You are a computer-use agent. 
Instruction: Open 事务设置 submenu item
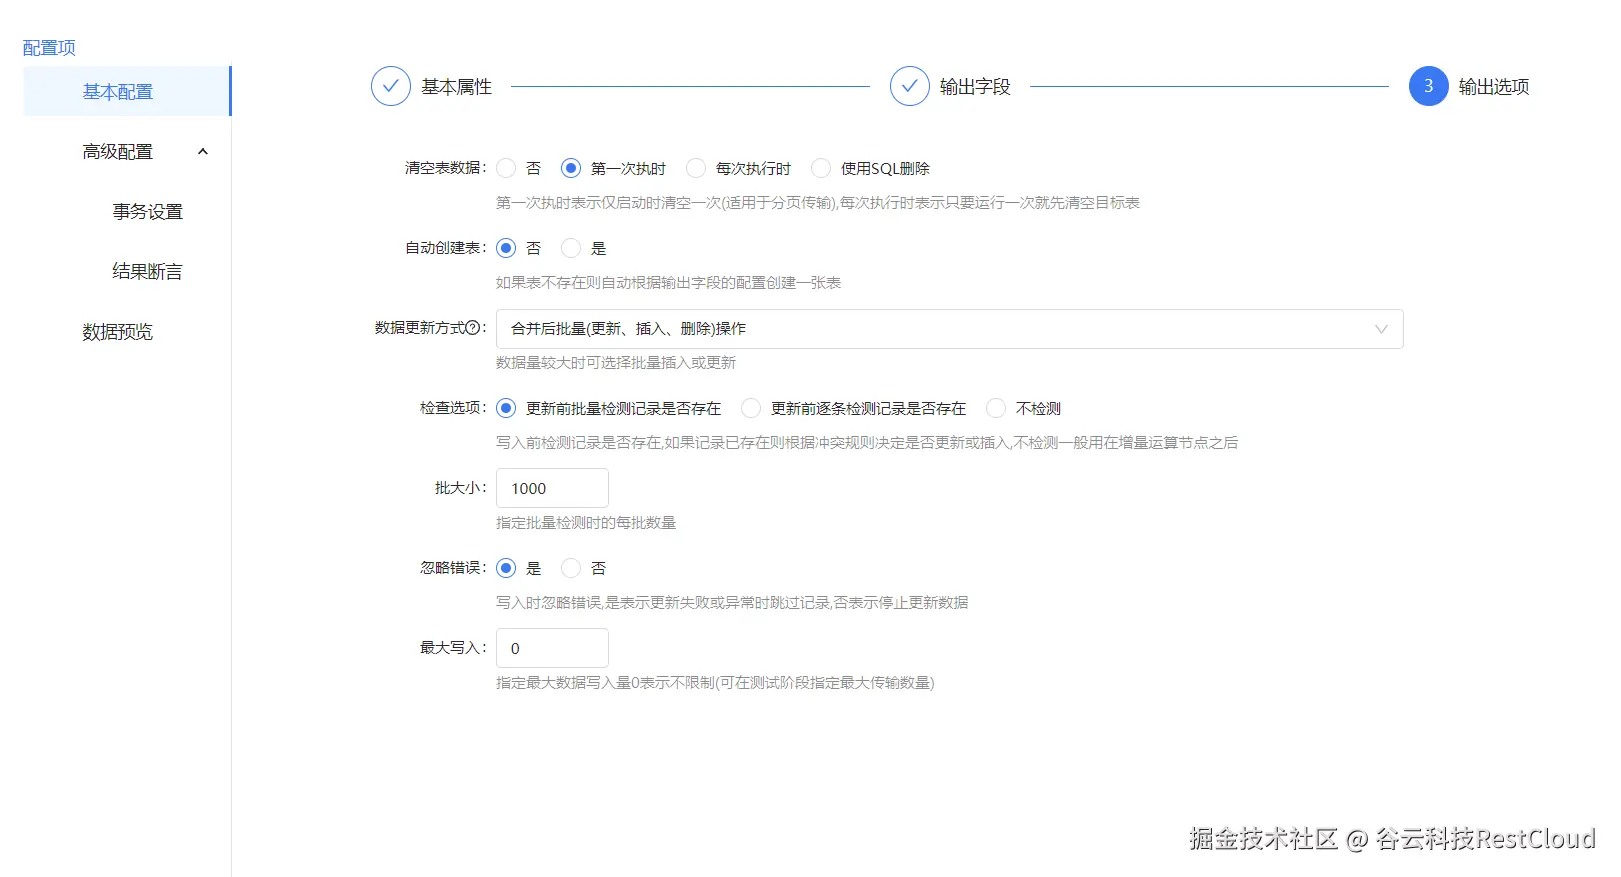147,212
